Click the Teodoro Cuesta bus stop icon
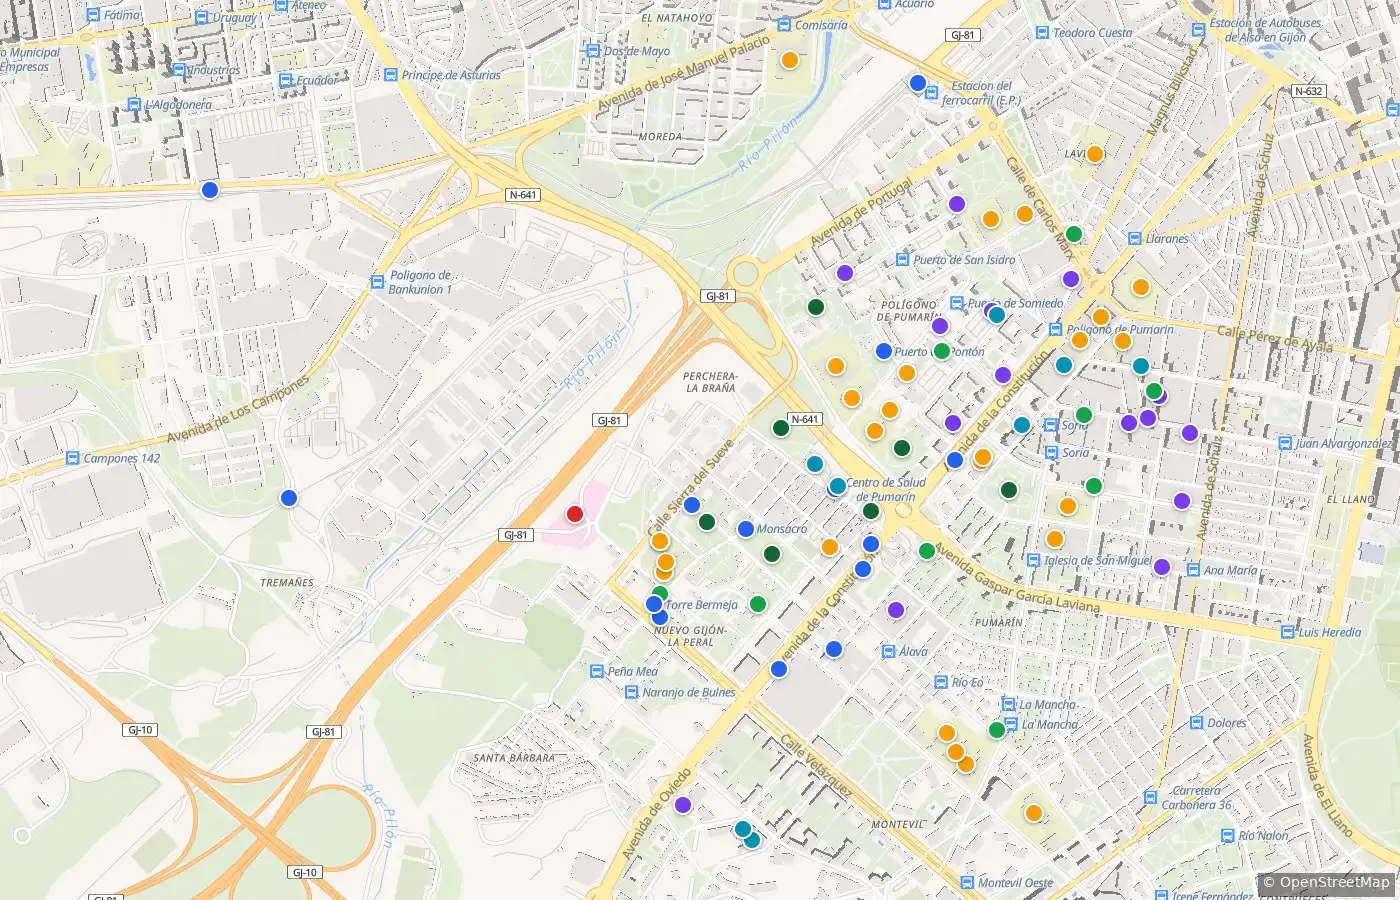This screenshot has height=900, width=1400. pyautogui.click(x=1042, y=33)
